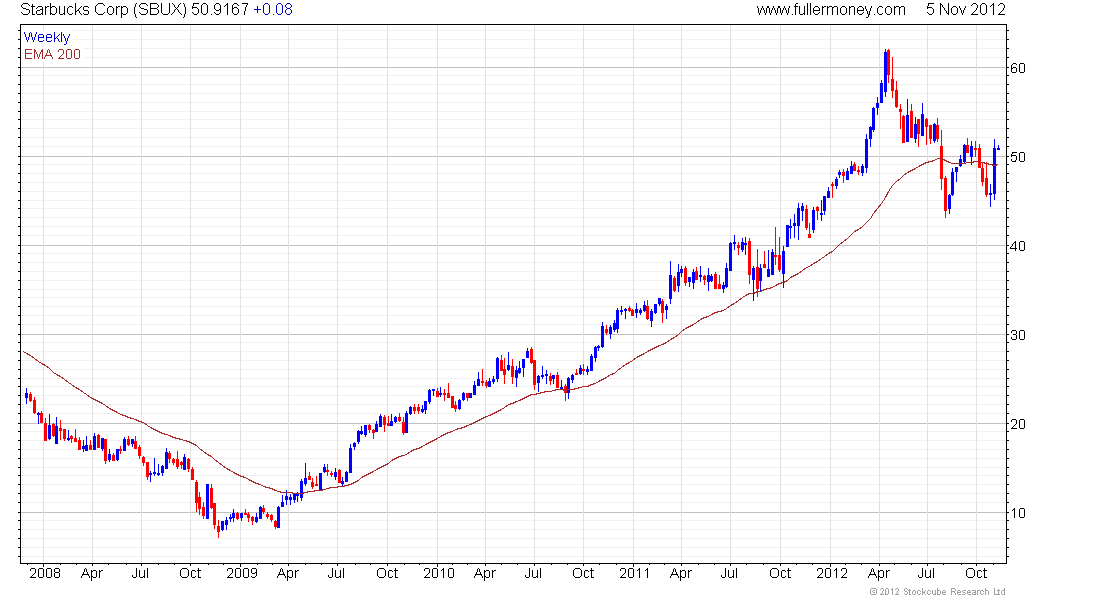Click the Stockcube Research Ltd copyright text

938,592
